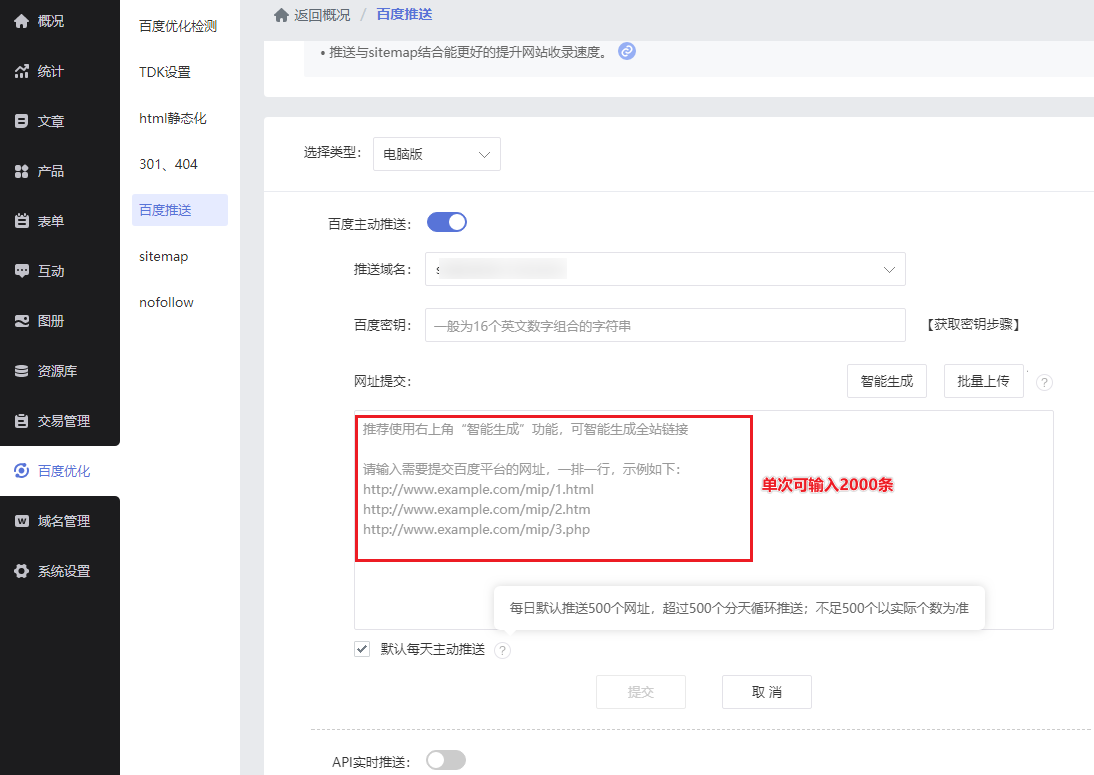Image resolution: width=1094 pixels, height=775 pixels.
Task: Click the 取消 button
Action: point(766,692)
